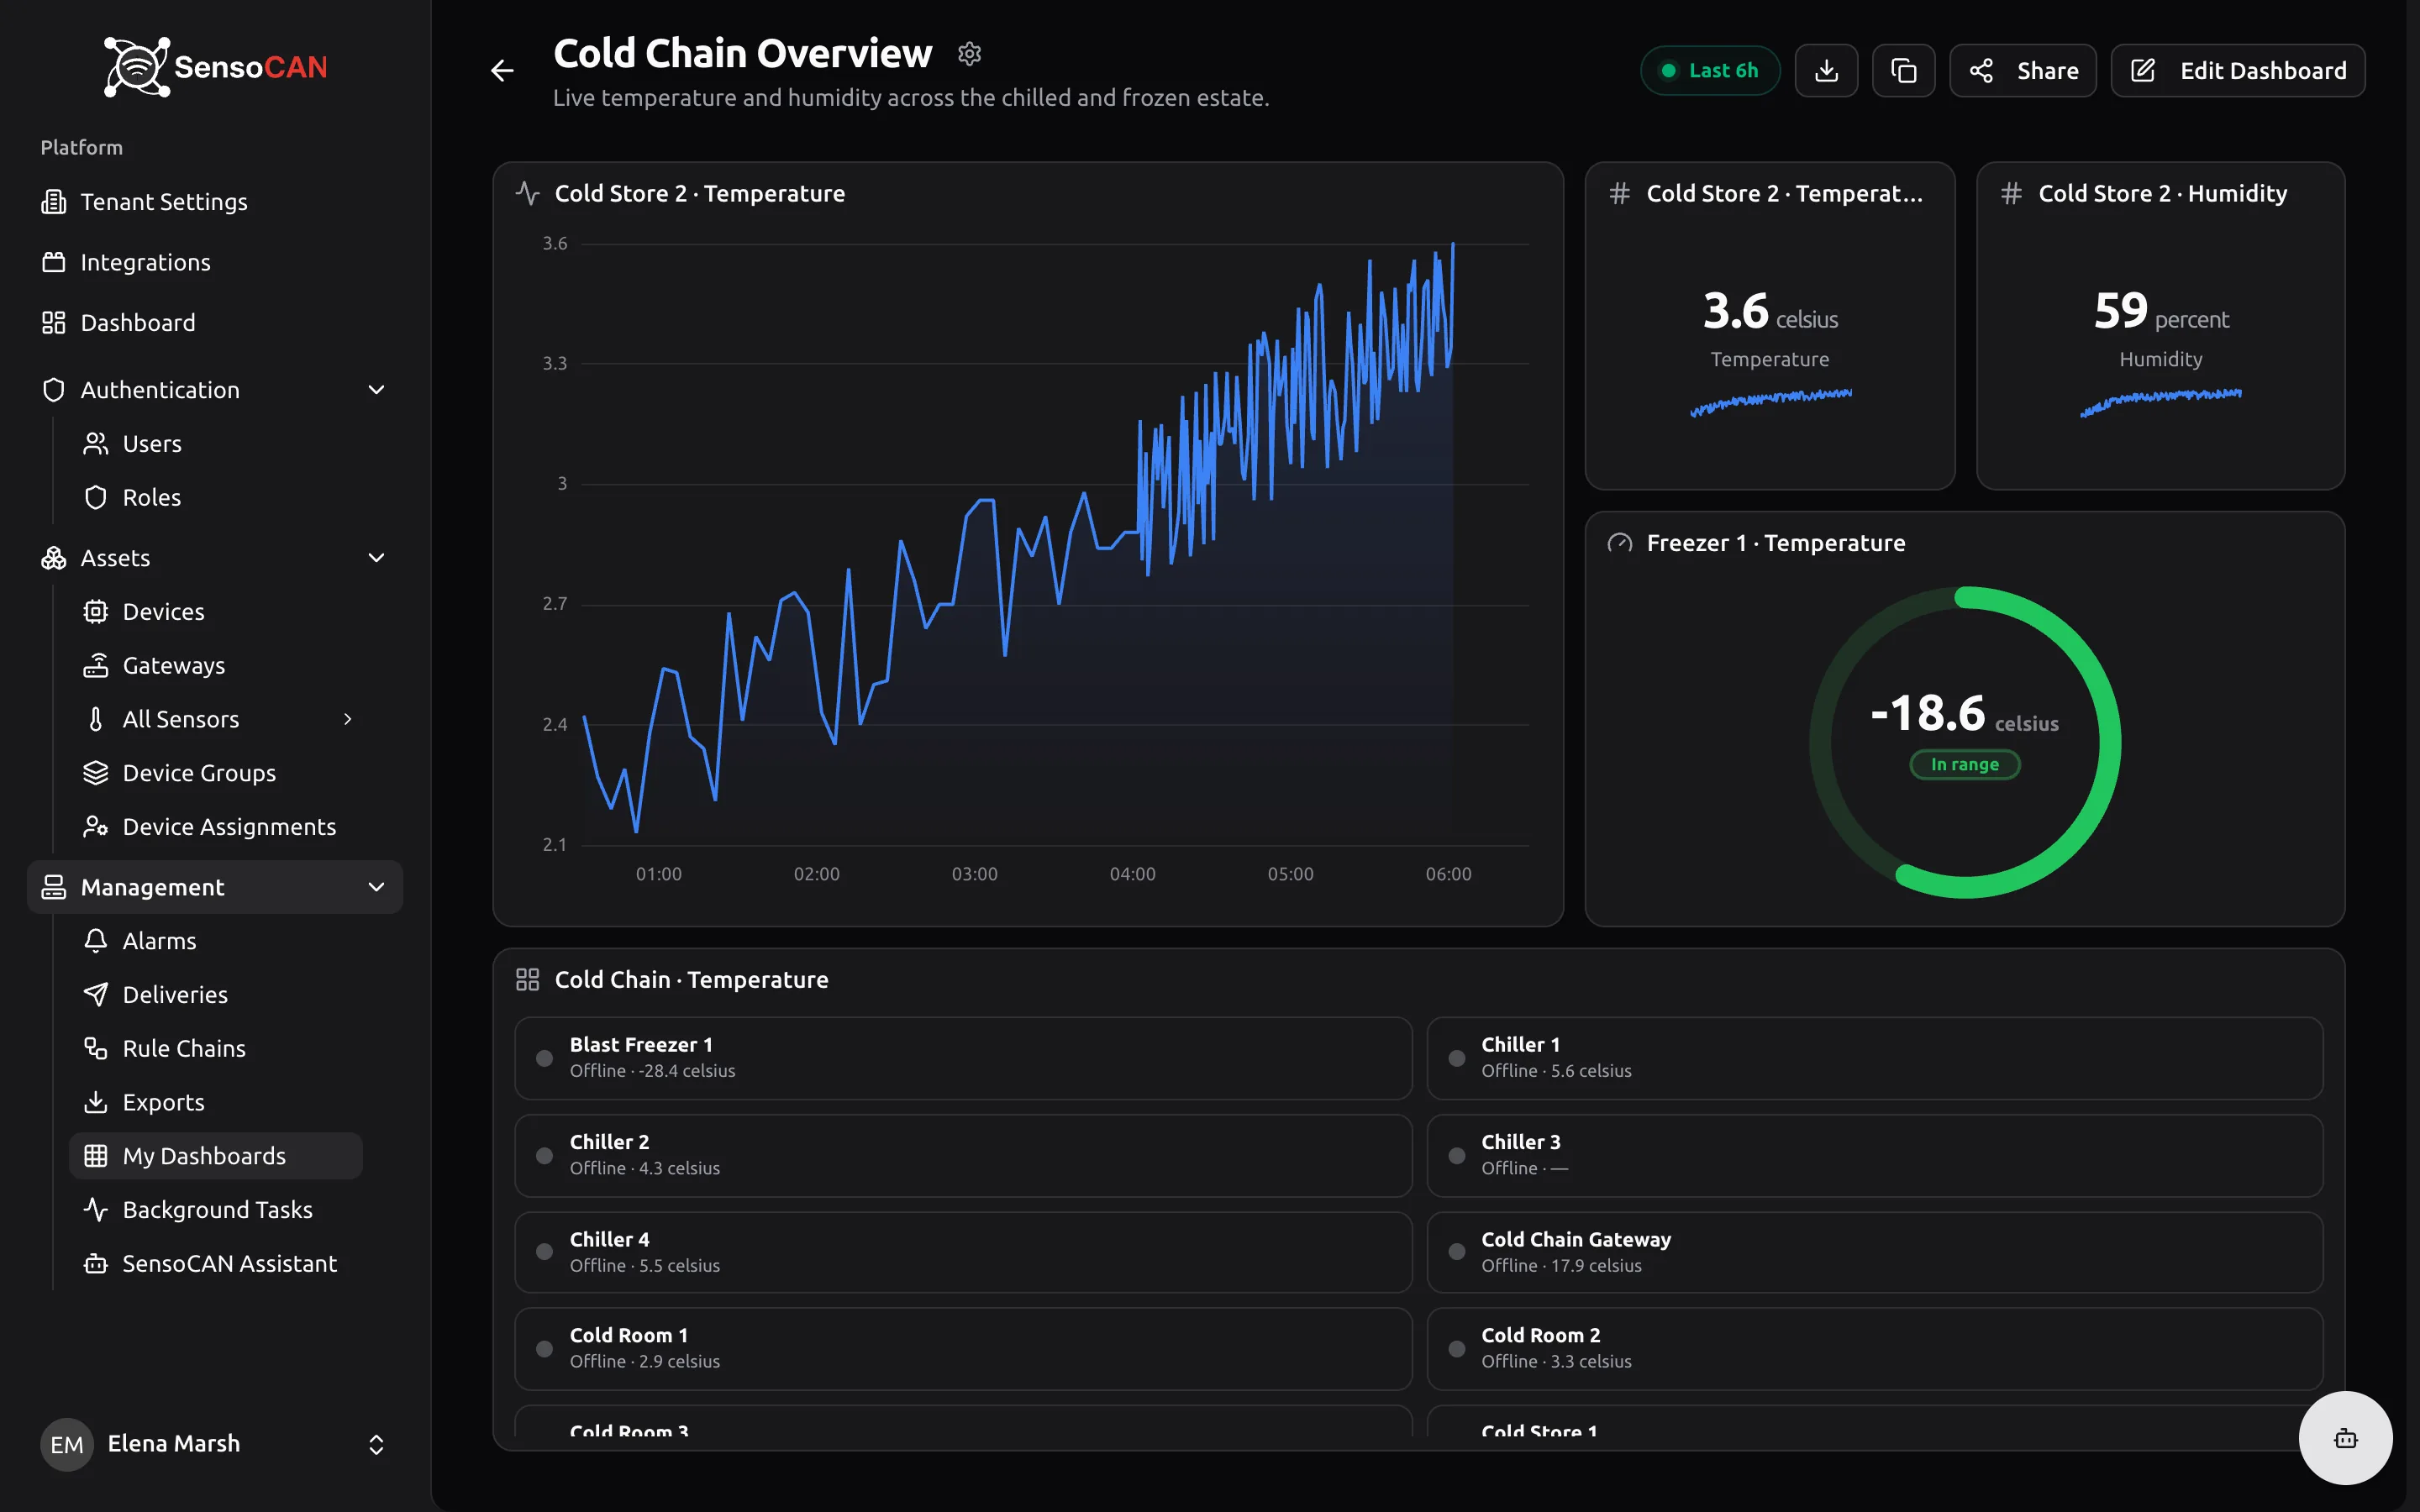Image resolution: width=2420 pixels, height=1512 pixels.
Task: Open dashboard settings gear icon
Action: point(969,53)
